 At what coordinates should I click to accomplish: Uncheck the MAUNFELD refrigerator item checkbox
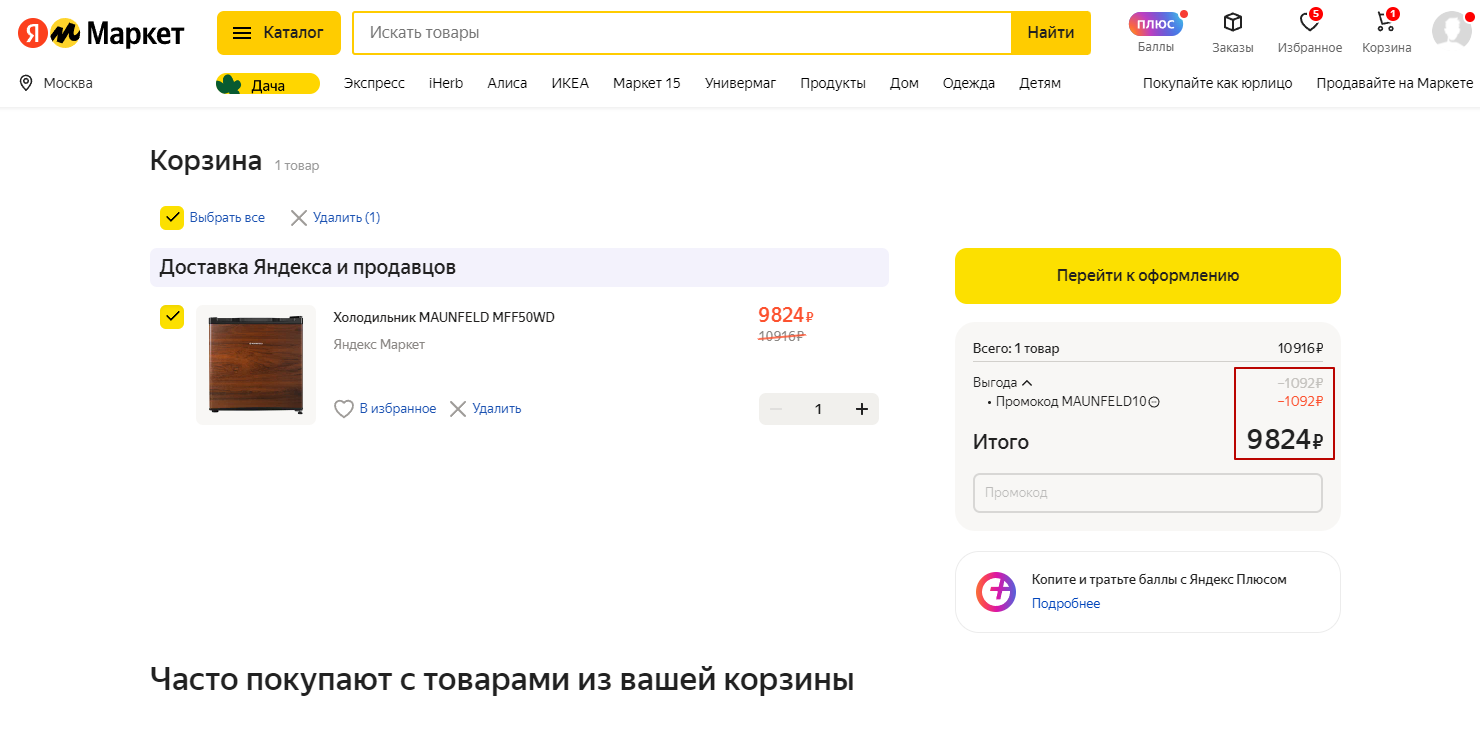(x=172, y=317)
